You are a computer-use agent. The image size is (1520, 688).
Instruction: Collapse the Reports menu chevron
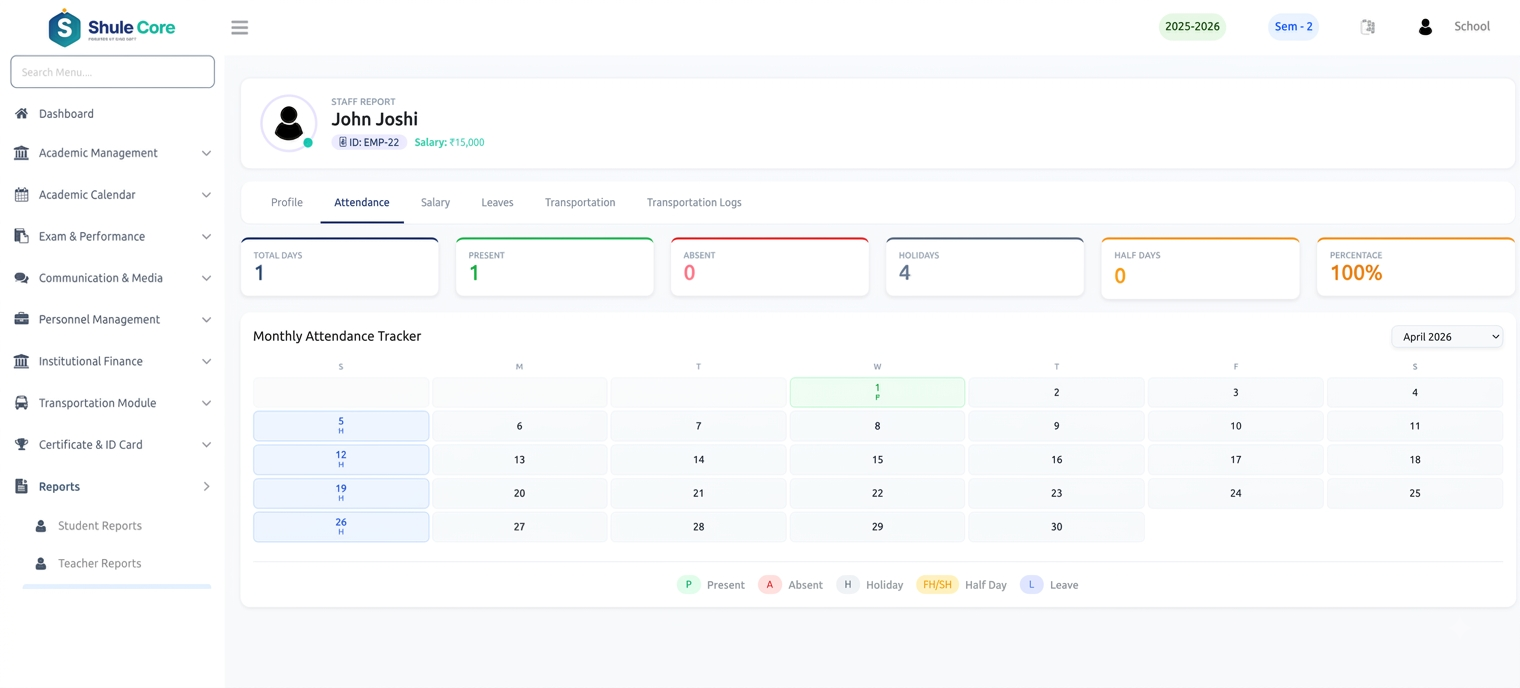coord(207,487)
